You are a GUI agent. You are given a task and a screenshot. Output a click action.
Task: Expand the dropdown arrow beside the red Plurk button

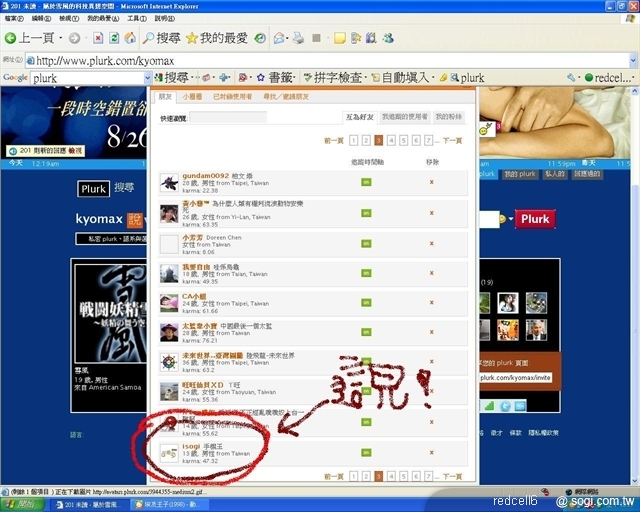(x=511, y=219)
